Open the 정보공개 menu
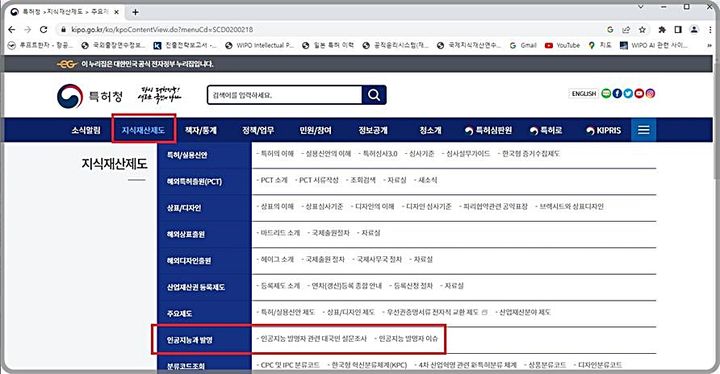 (x=373, y=130)
